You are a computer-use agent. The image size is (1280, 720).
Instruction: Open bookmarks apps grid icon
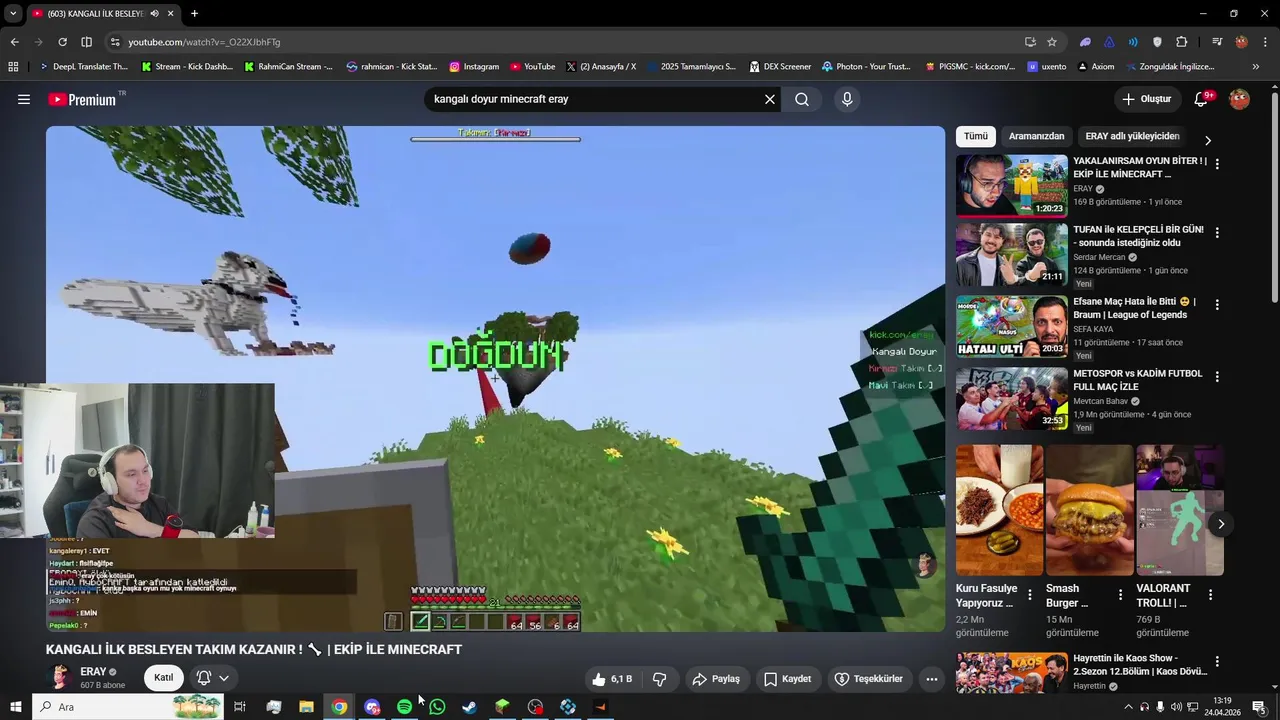point(13,67)
